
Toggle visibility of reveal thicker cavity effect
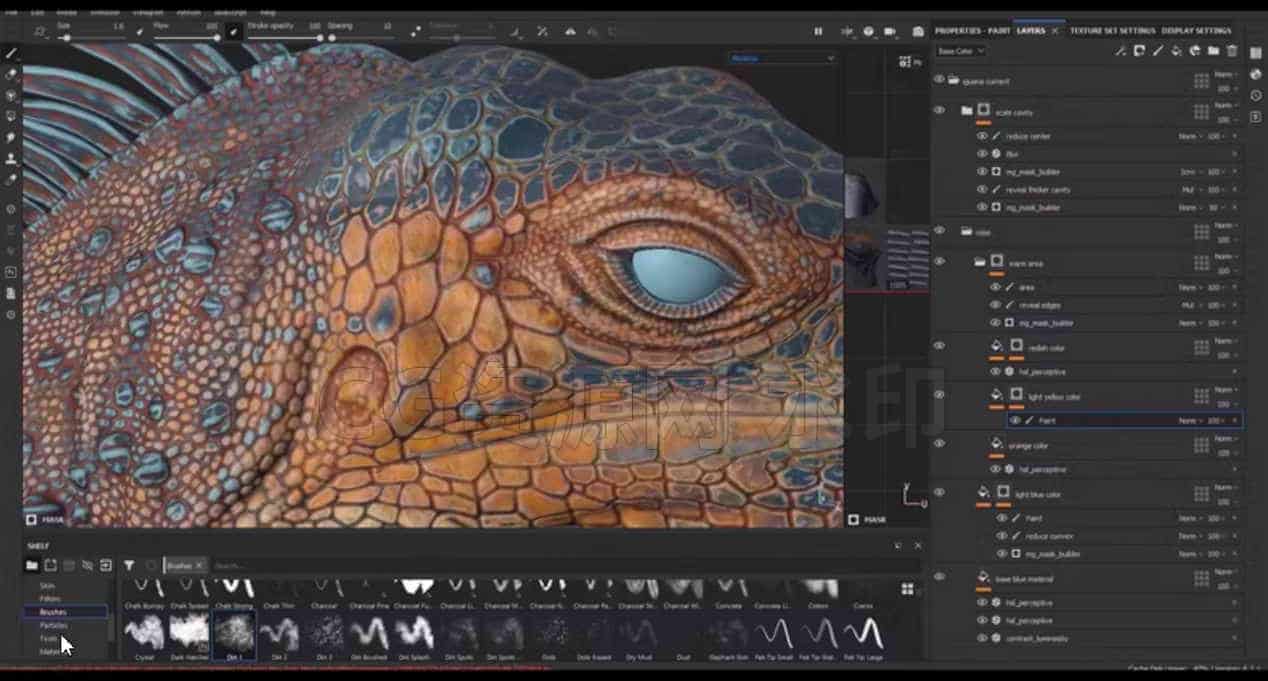click(x=982, y=189)
